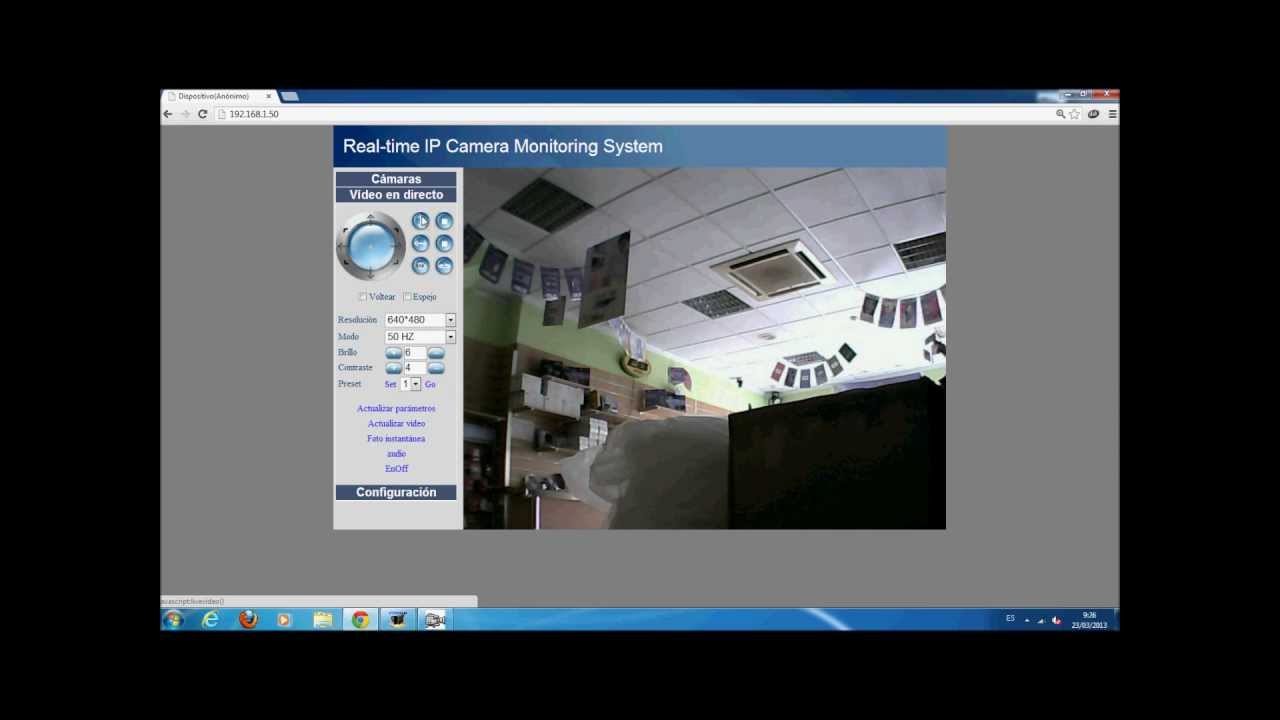Stop horizontal patrol icon
This screenshot has width=1280, height=720.
[444, 243]
